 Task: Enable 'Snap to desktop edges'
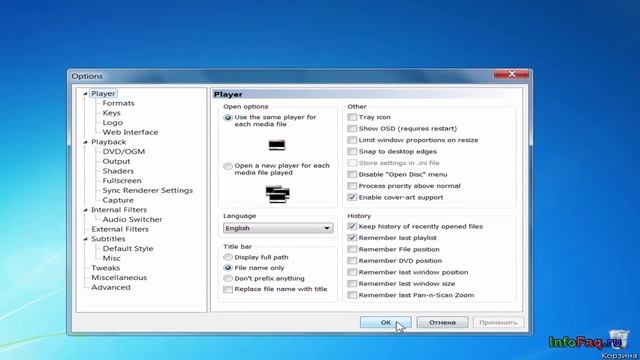pos(352,151)
